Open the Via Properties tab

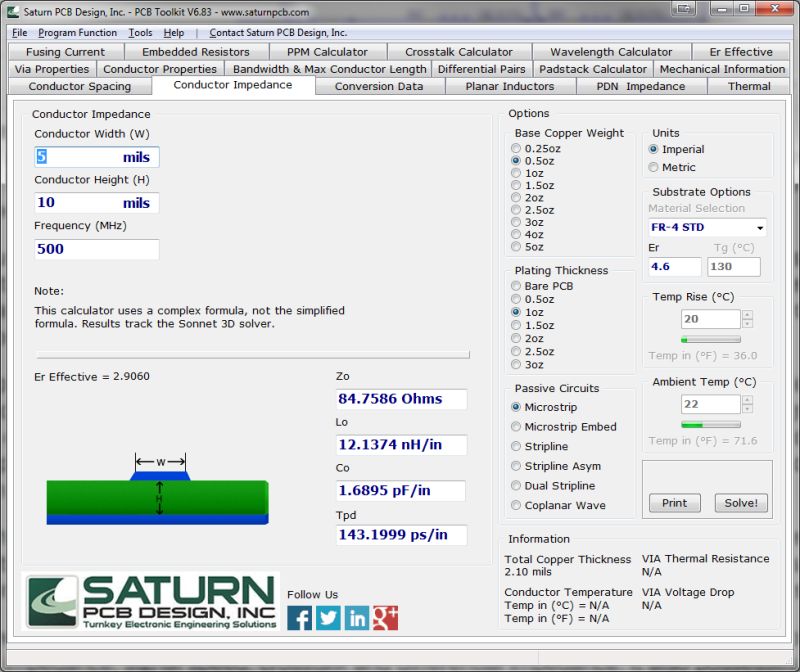pyautogui.click(x=52, y=69)
